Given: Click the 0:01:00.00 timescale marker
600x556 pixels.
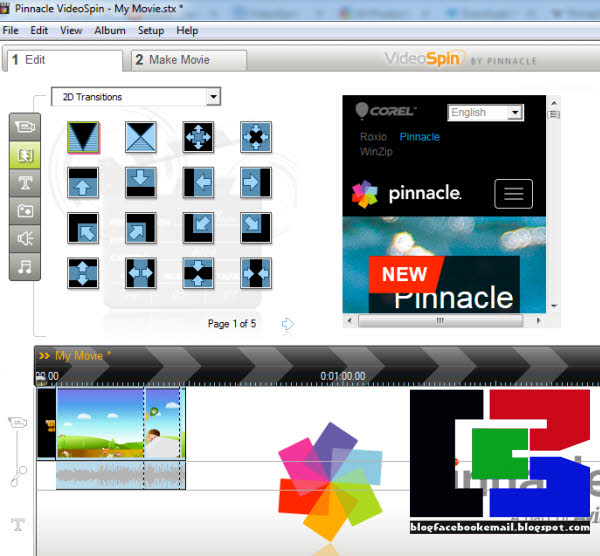Looking at the screenshot, I should pos(343,376).
